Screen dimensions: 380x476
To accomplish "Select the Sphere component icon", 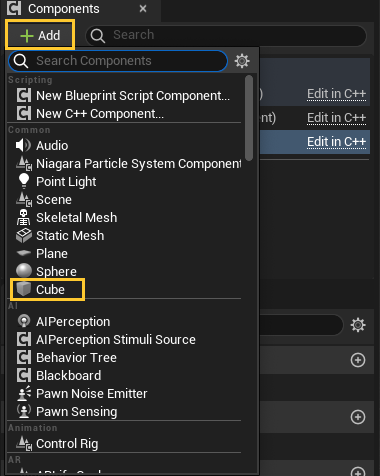I will (24, 271).
